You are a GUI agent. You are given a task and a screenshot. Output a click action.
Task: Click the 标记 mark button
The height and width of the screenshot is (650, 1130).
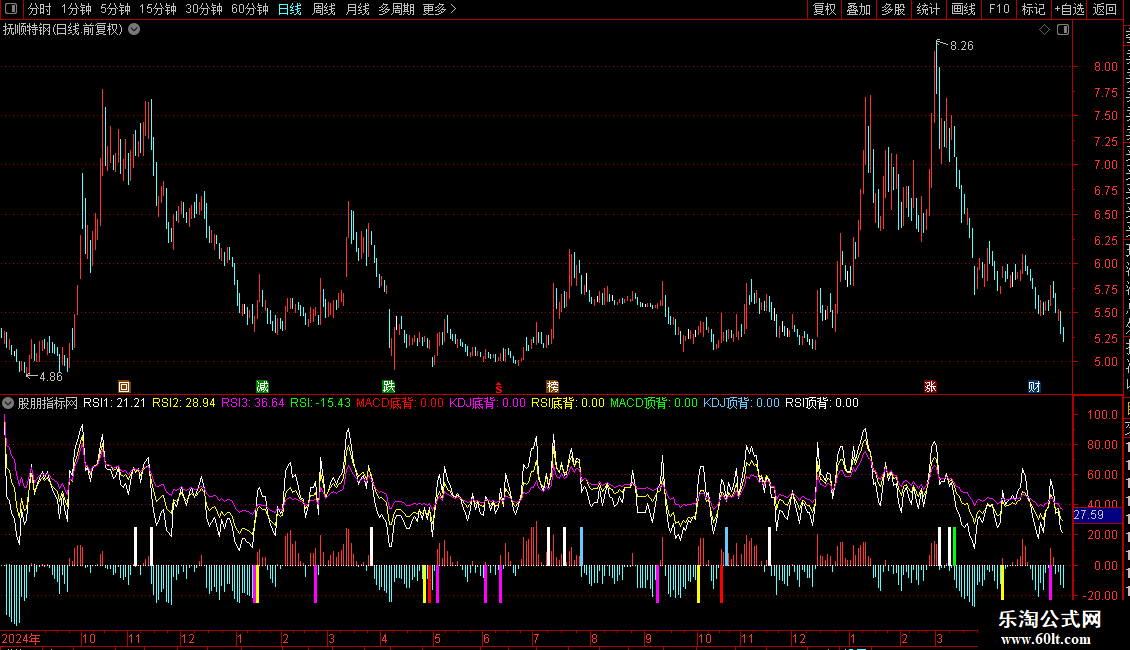coord(1033,9)
